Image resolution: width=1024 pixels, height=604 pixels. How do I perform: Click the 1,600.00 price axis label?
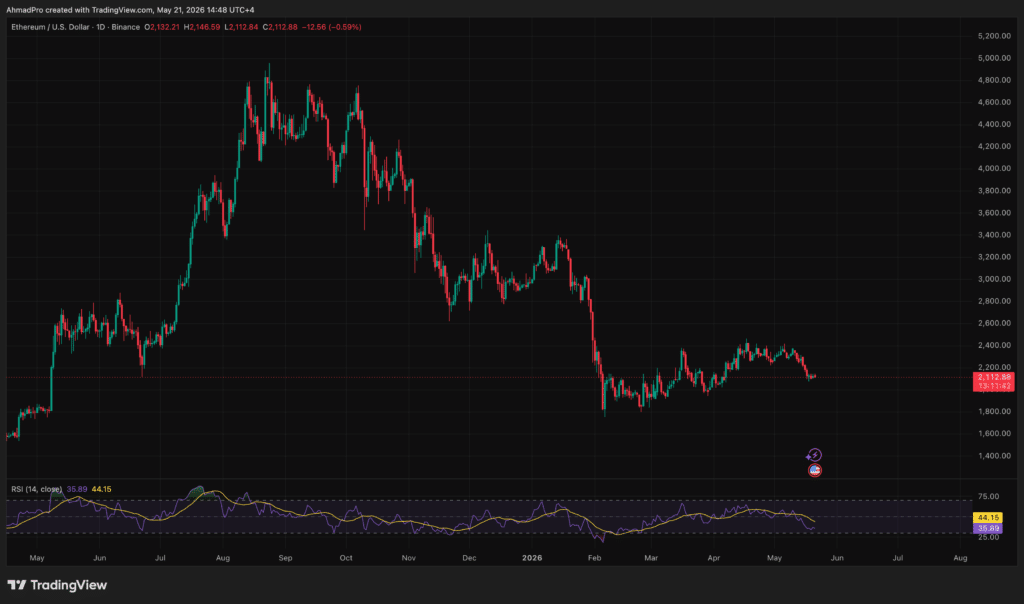pos(994,434)
